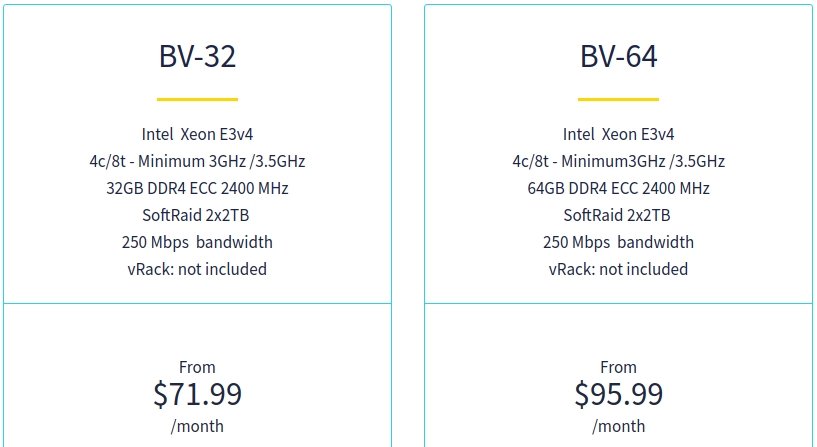Screen dimensions: 817x447
Task: Click the 64GB DDR4 ECC 2400 MHz line
Action: (618, 188)
